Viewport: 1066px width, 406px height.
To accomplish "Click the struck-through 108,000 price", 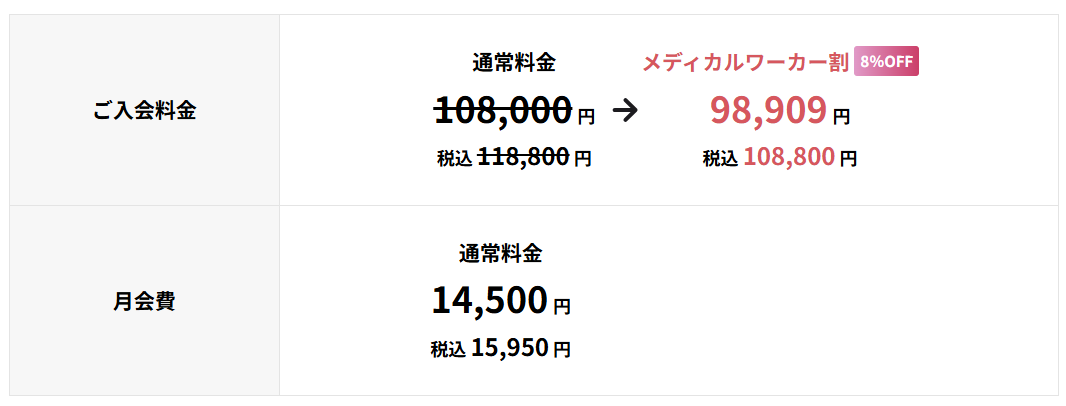I will click(503, 110).
